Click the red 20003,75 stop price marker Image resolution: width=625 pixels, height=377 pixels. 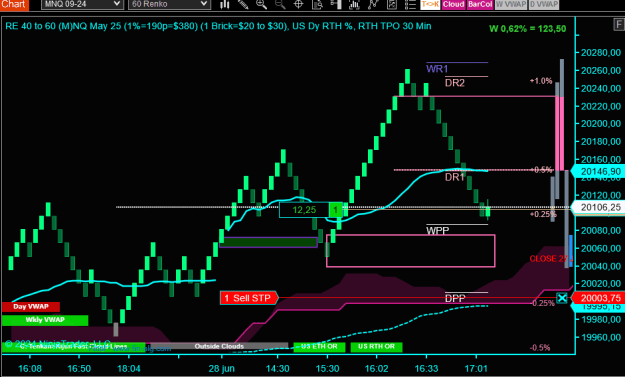pos(598,298)
